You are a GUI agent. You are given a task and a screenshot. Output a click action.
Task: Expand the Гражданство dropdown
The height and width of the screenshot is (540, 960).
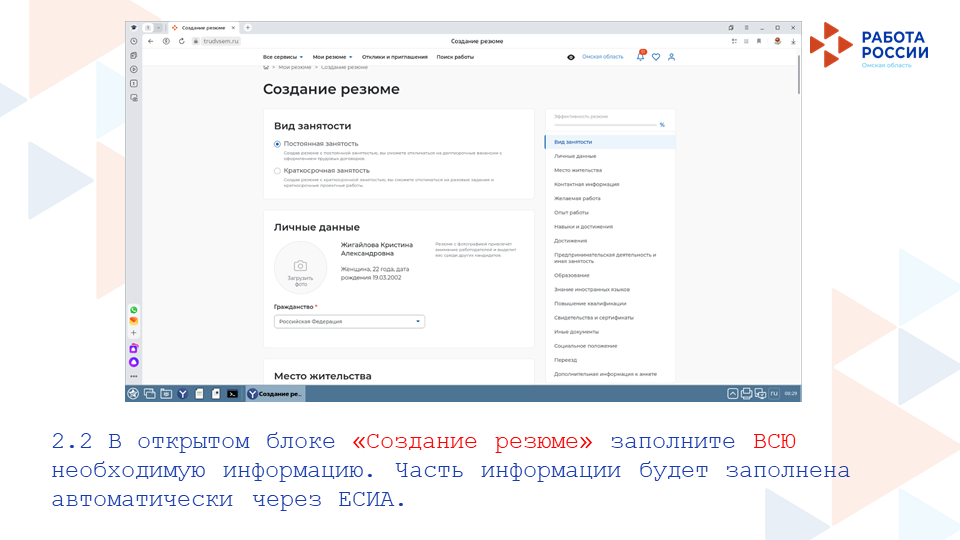(x=350, y=321)
